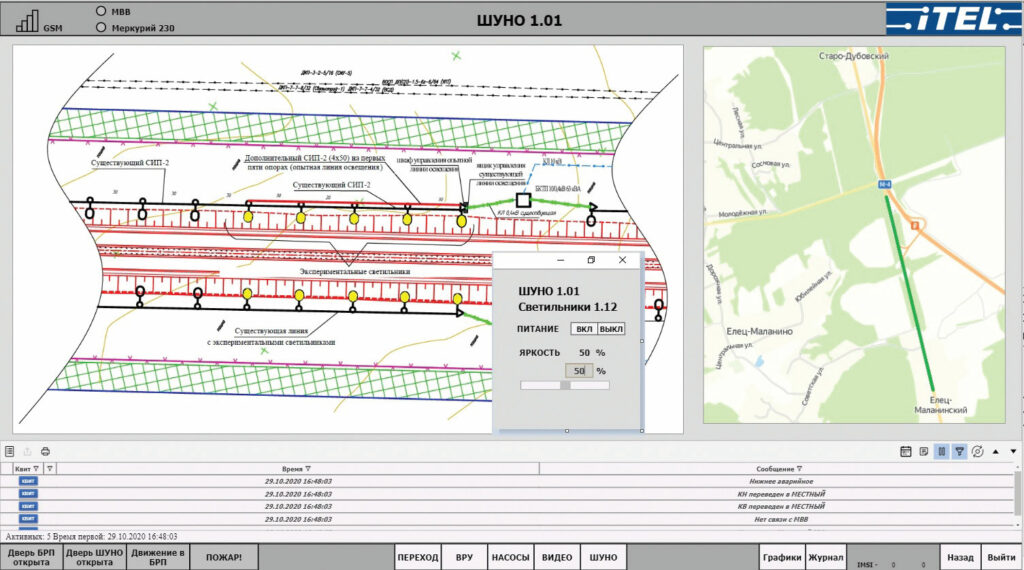Switch power off with ВЫКЛ
The width and height of the screenshot is (1024, 570).
(611, 329)
